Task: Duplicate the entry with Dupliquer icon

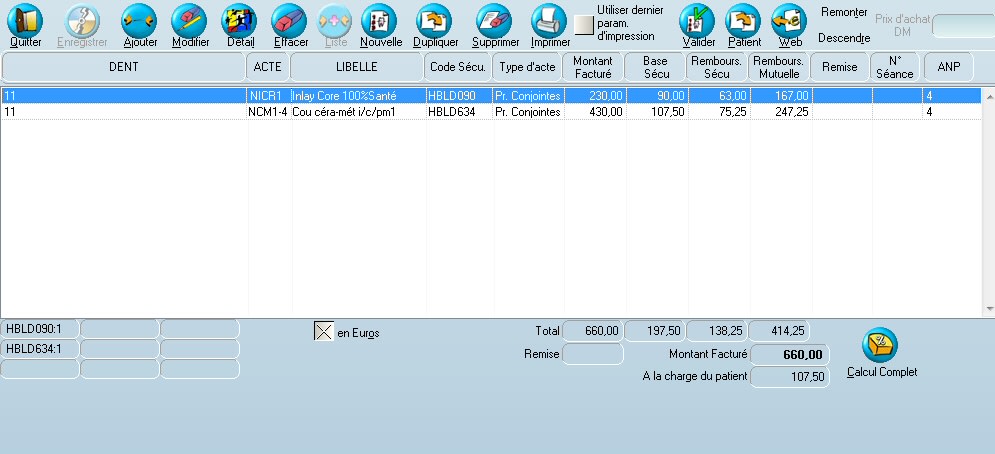Action: tap(435, 20)
